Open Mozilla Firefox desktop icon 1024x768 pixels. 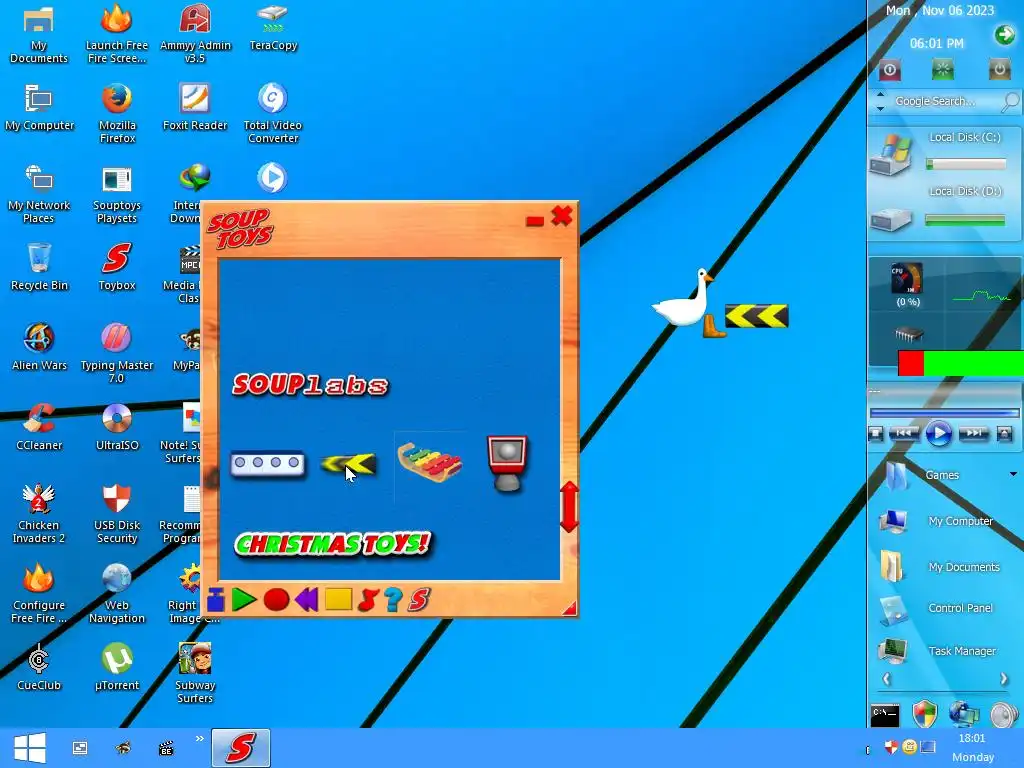click(x=117, y=114)
